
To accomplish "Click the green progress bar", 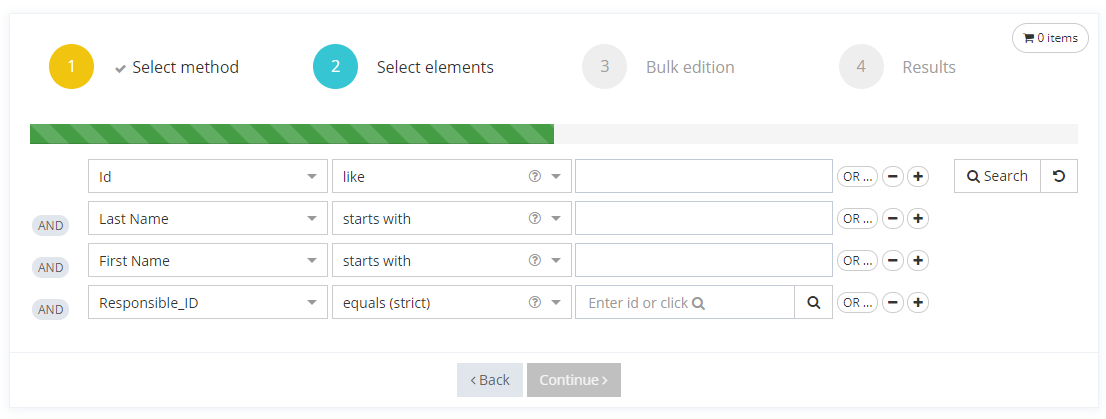I will [x=291, y=134].
